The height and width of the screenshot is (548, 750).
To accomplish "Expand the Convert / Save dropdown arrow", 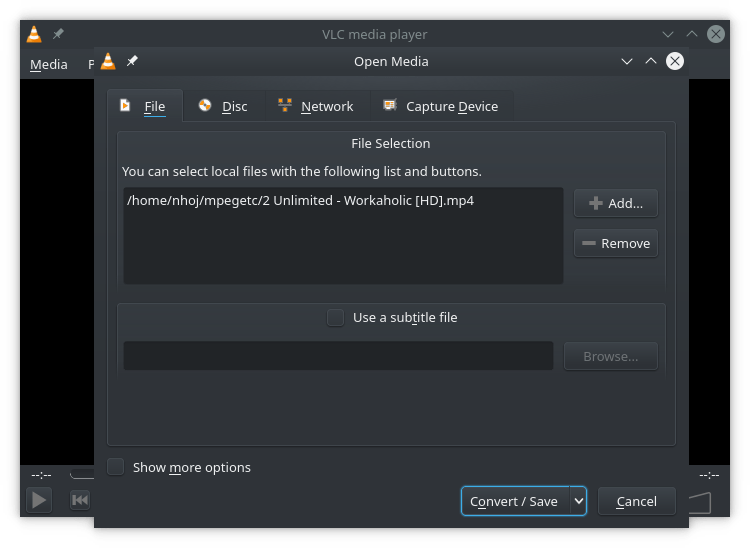I will (578, 501).
